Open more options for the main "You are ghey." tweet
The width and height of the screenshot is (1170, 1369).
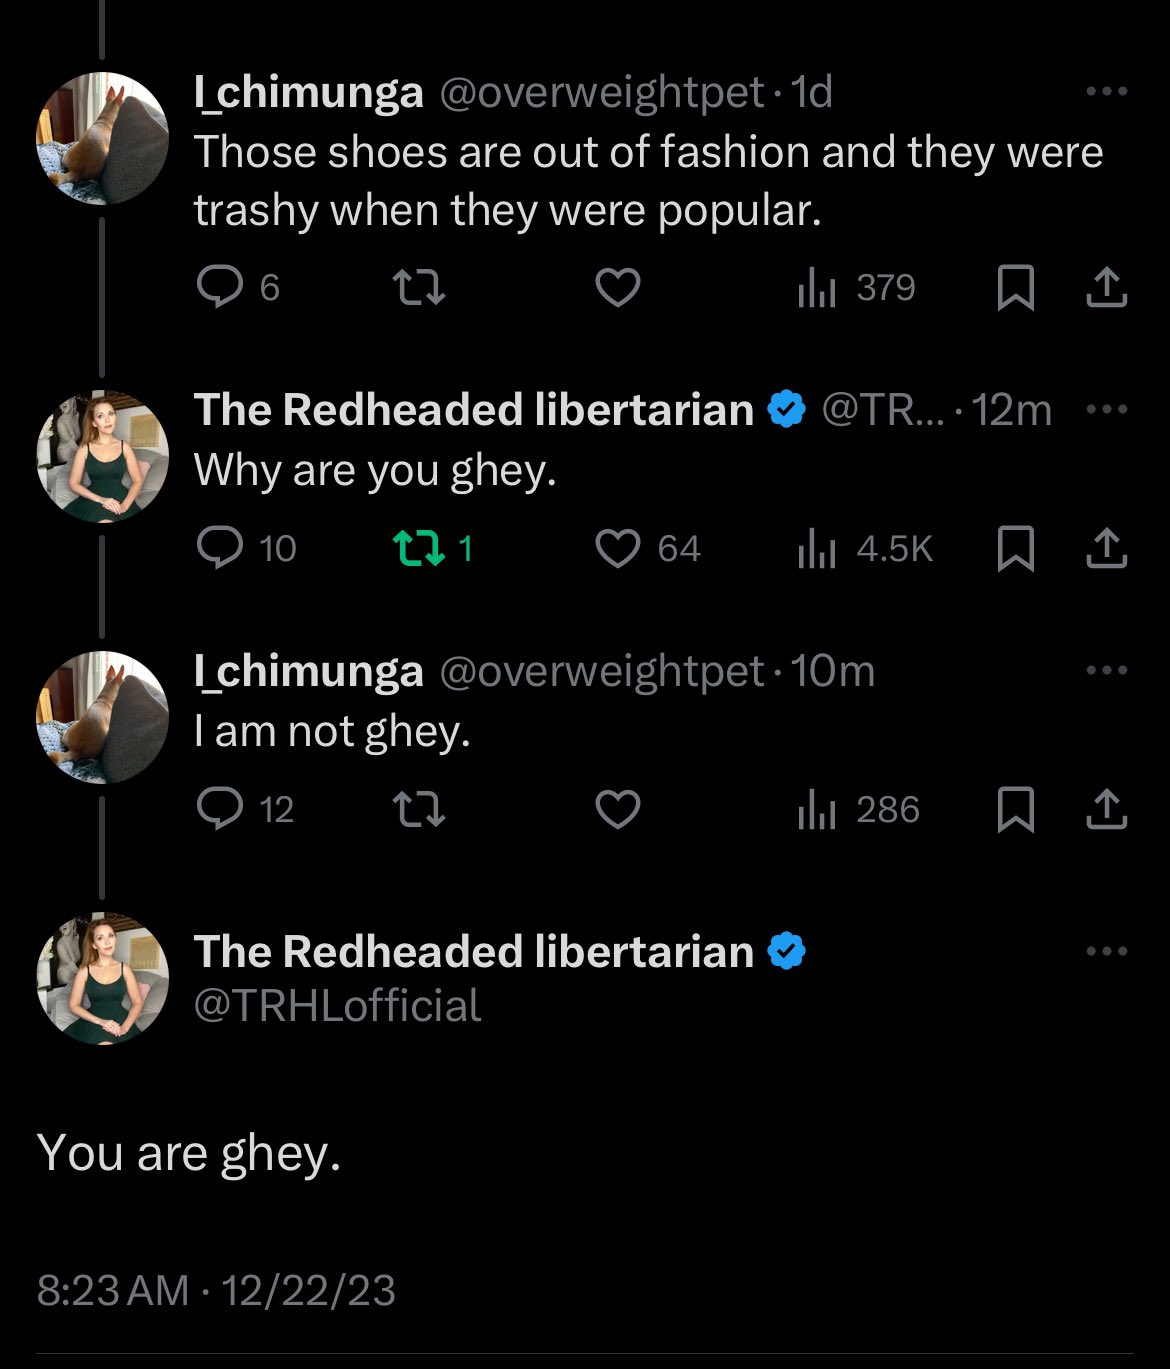click(x=1107, y=952)
